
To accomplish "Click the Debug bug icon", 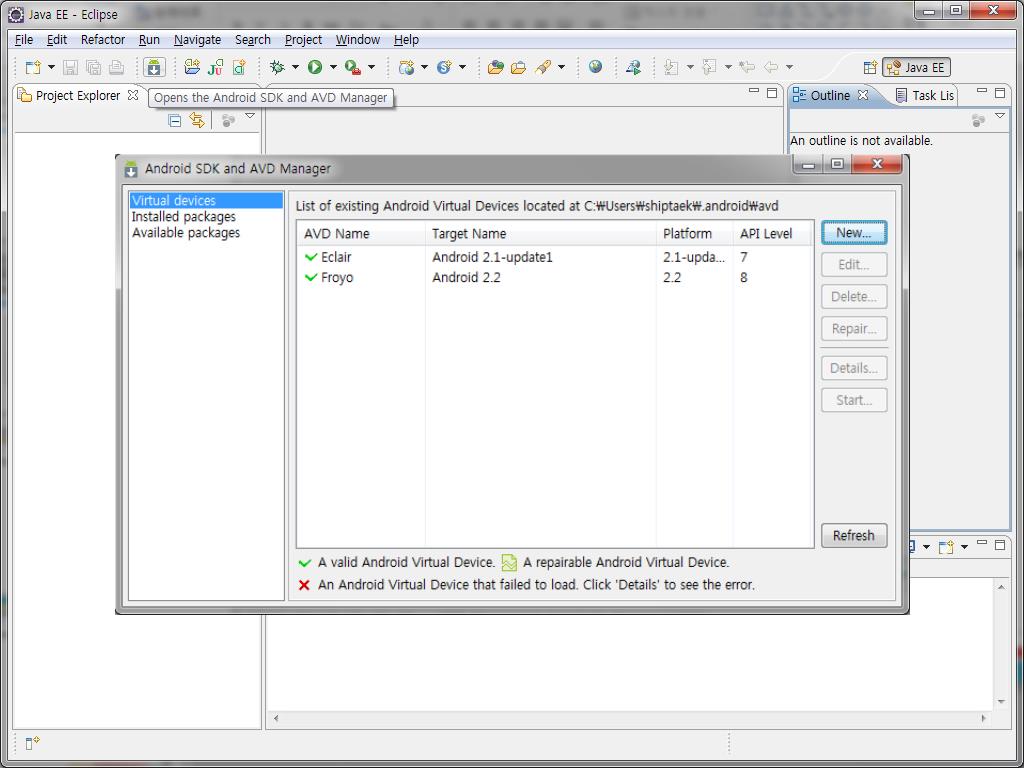I will tap(277, 67).
